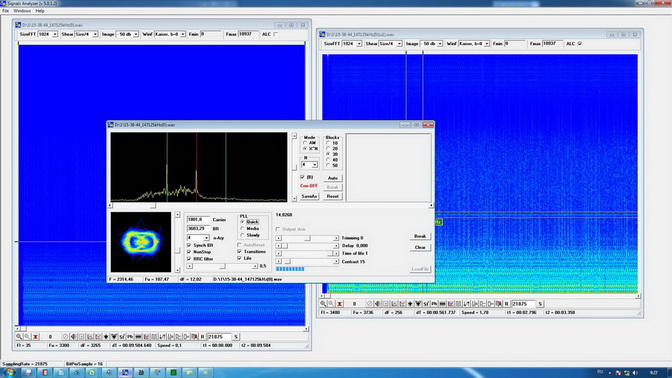Viewport: 672px width, 378px height.
Task: Click S button beside 21875 in left window
Action: pos(236,337)
